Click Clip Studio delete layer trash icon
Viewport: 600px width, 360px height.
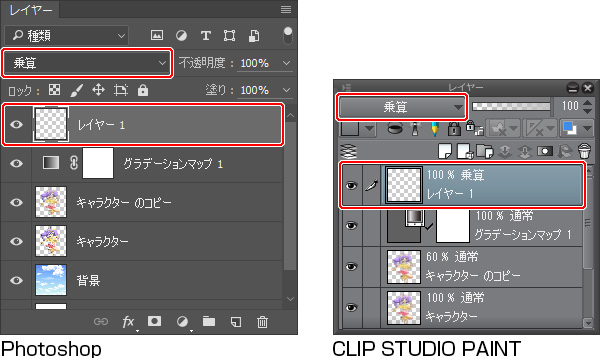pyautogui.click(x=584, y=151)
